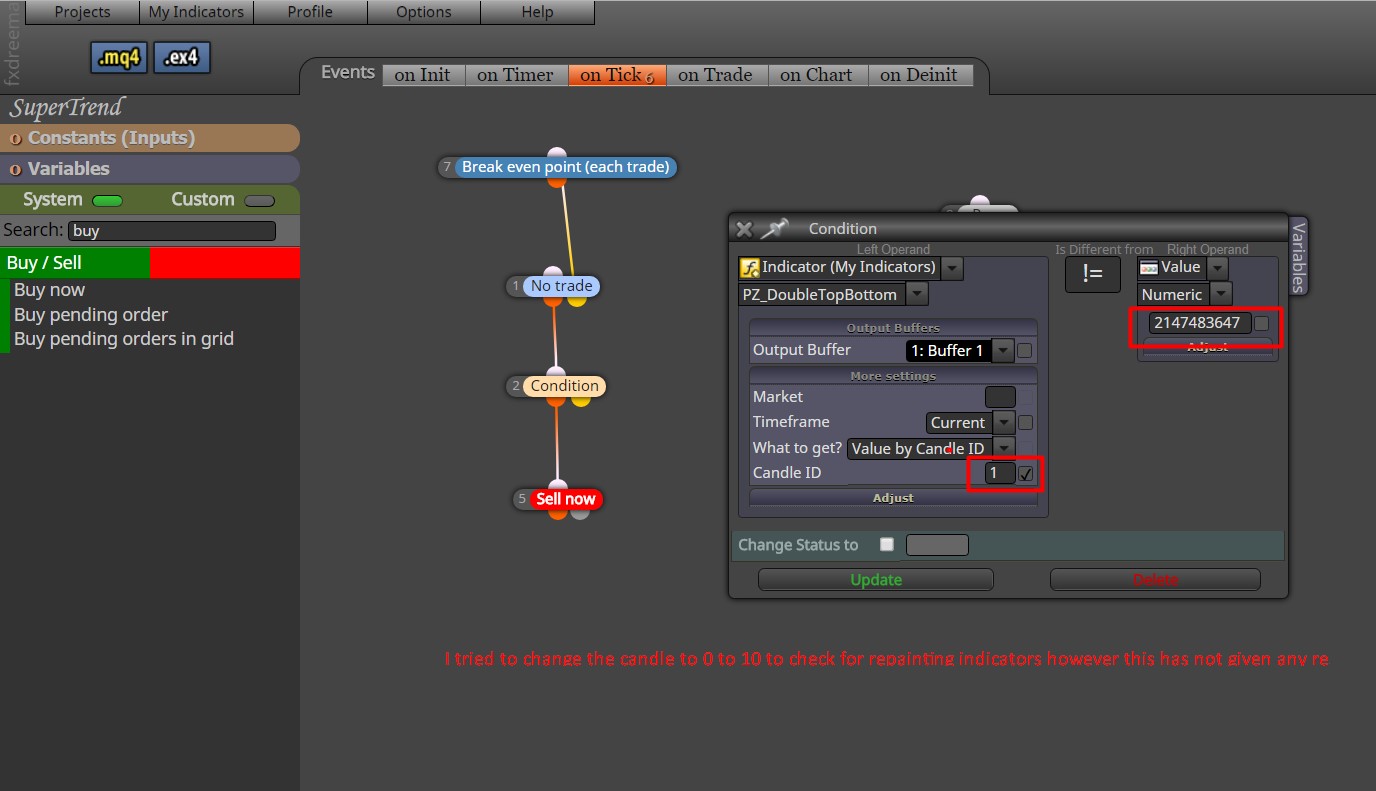Open the Projects menu

coord(82,12)
